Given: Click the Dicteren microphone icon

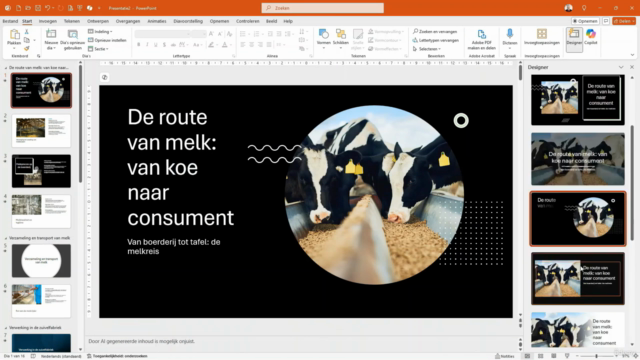Looking at the screenshot, I should point(510,34).
